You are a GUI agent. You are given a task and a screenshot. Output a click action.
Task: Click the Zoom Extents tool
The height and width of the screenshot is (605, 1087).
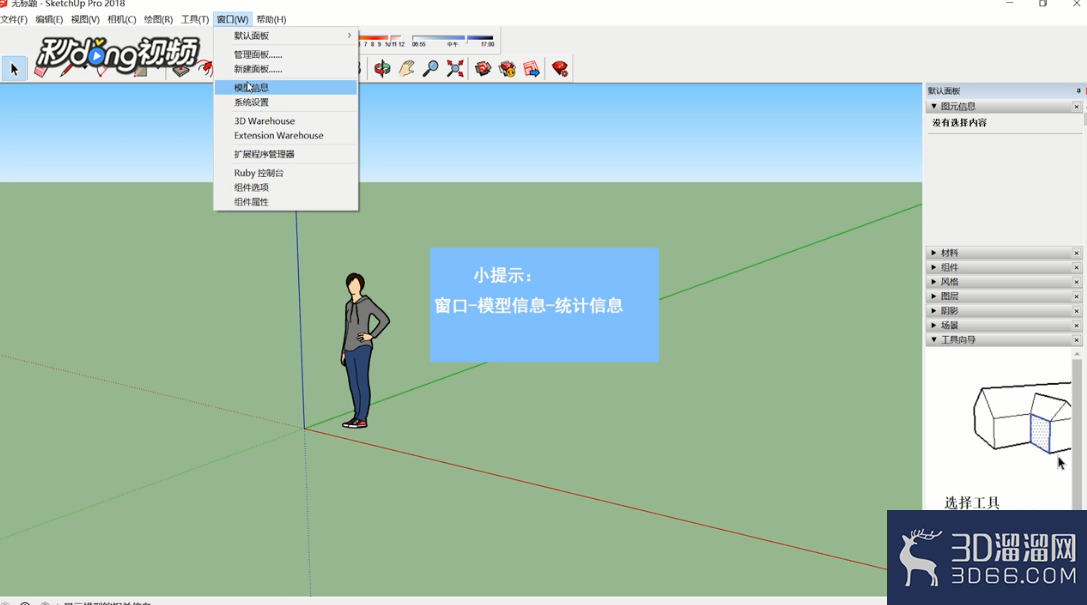(x=455, y=69)
